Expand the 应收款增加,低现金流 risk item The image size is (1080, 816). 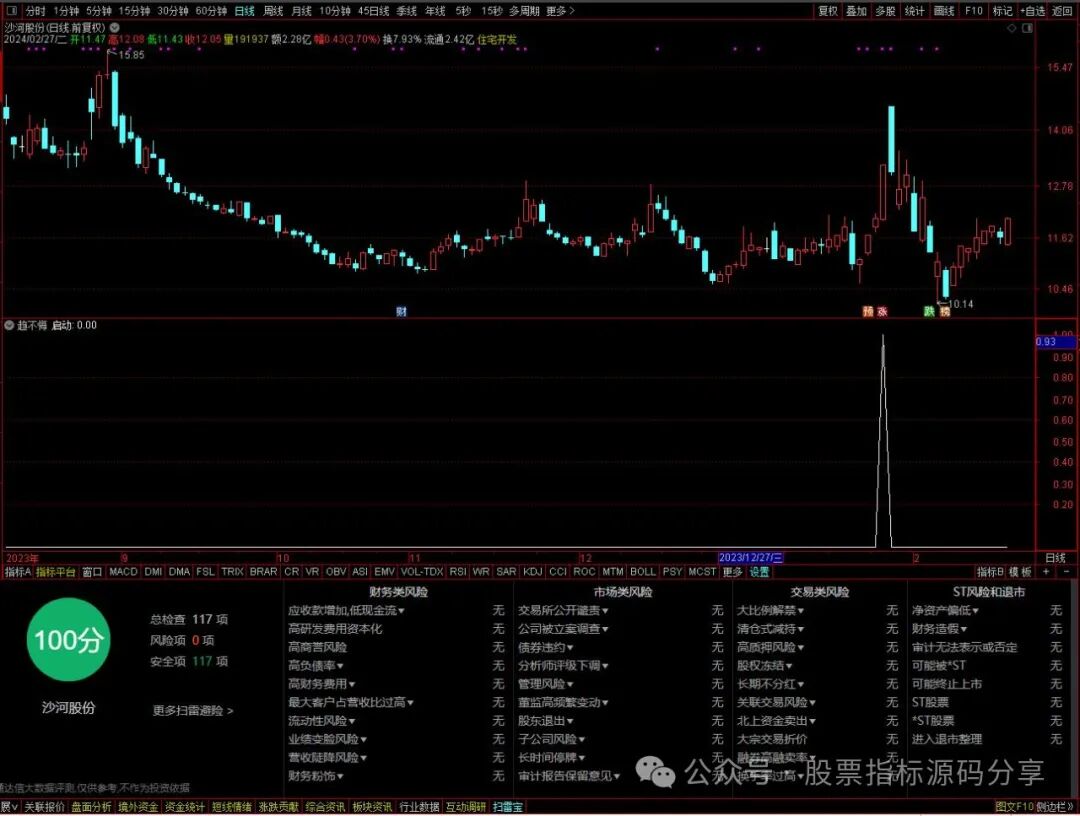point(346,610)
